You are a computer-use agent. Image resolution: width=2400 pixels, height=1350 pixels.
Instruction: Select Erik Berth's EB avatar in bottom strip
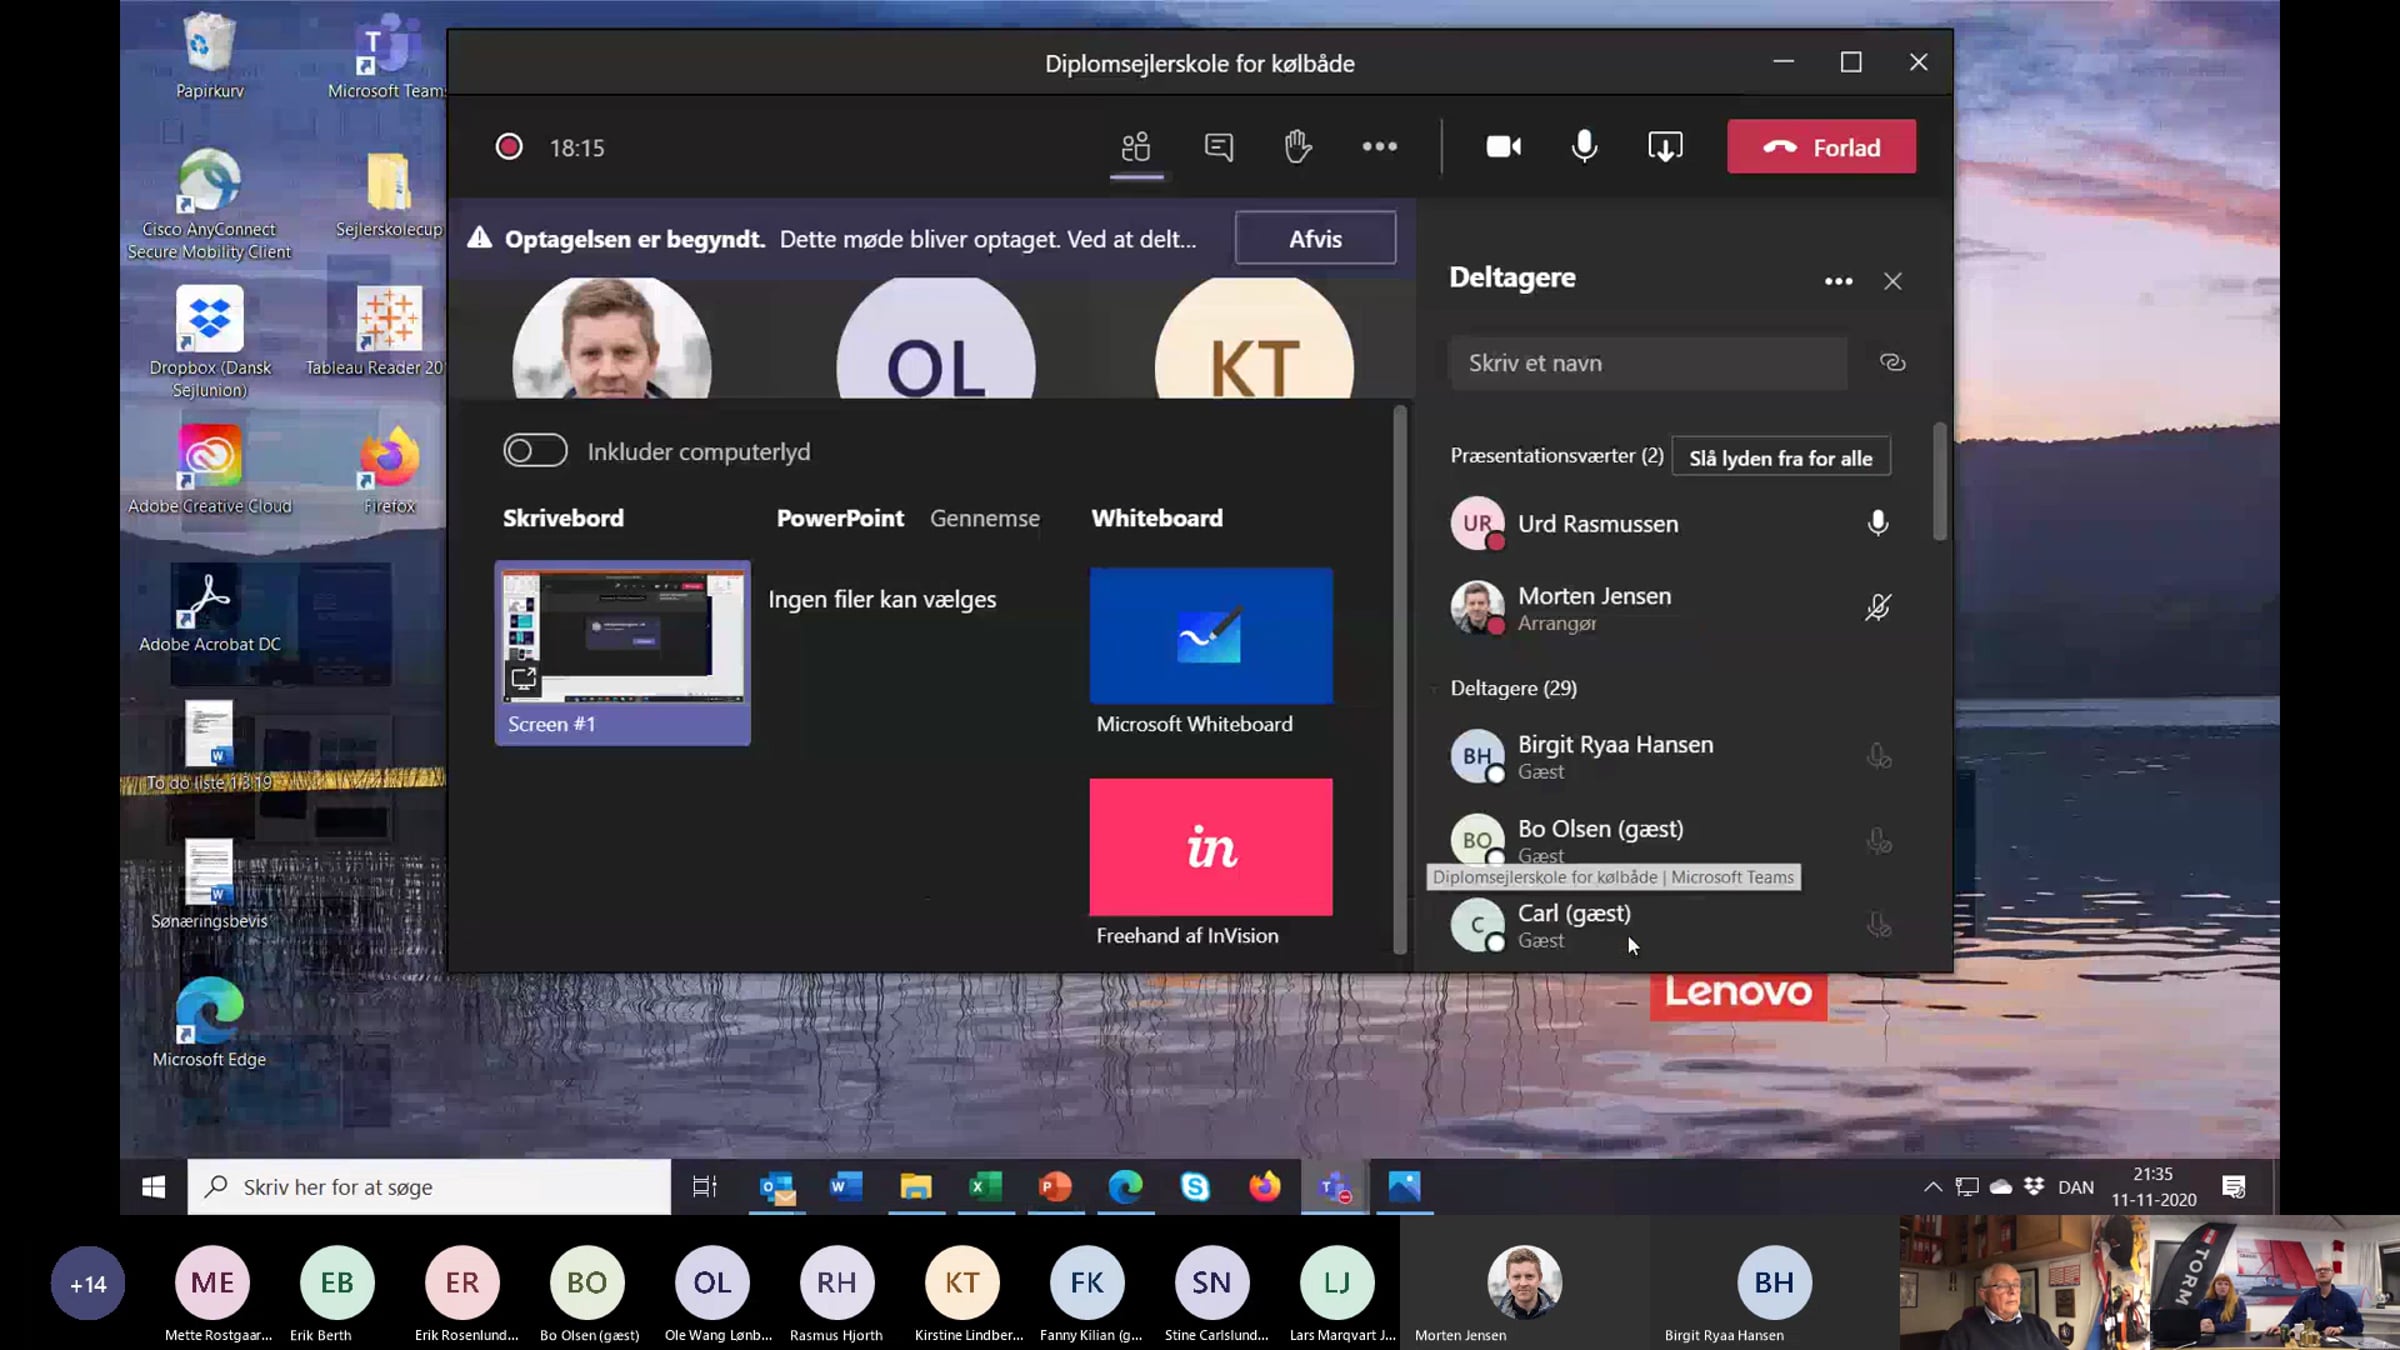coord(337,1283)
